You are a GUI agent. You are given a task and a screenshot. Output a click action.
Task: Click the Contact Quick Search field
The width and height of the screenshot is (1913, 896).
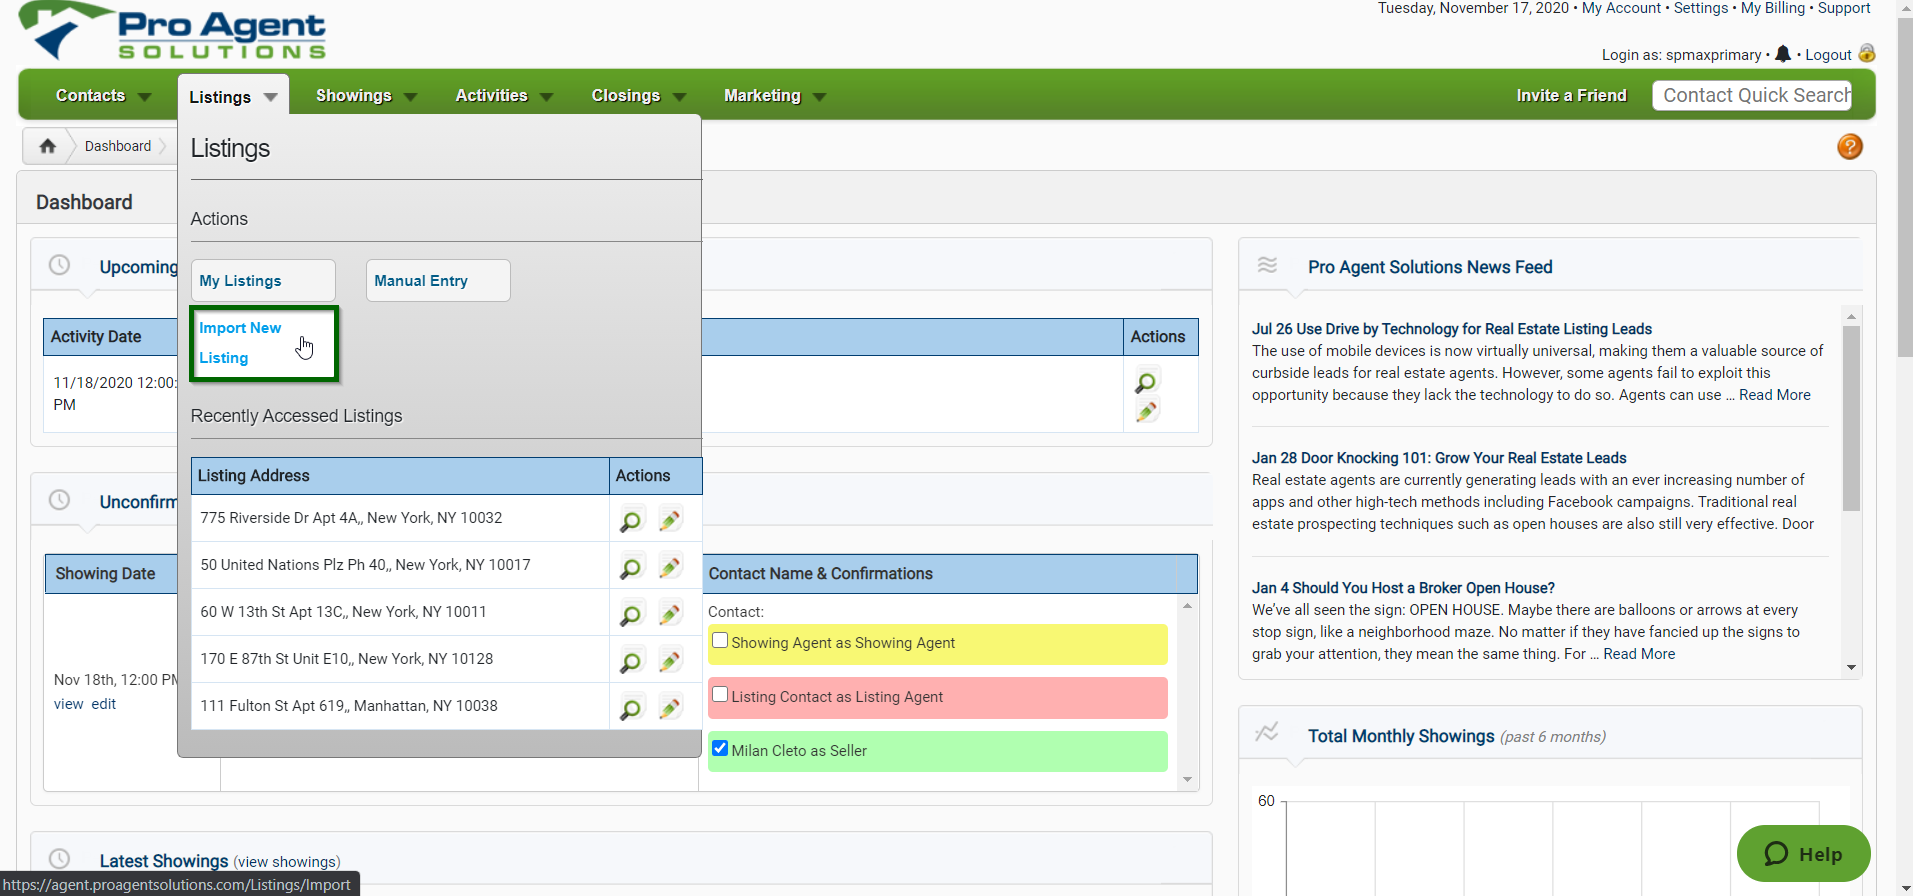(1752, 95)
